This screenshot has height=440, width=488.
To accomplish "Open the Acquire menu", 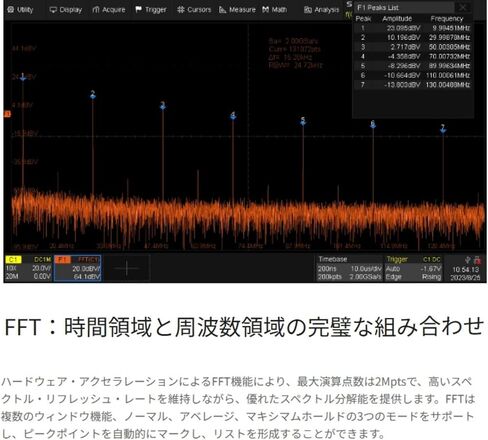I will [109, 10].
